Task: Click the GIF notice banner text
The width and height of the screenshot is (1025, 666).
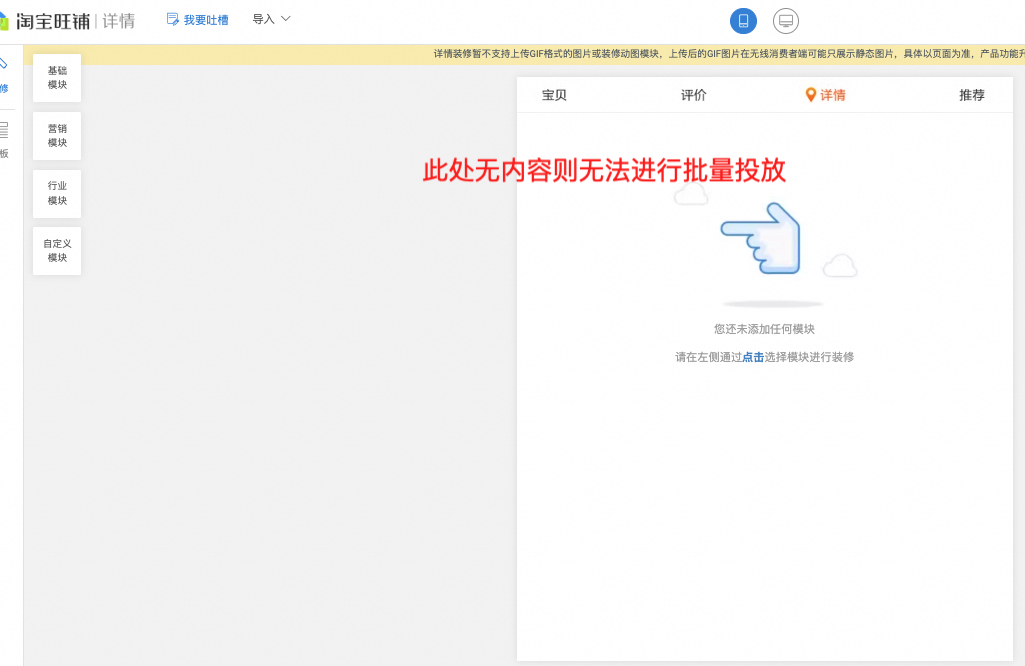Action: pyautogui.click(x=729, y=54)
